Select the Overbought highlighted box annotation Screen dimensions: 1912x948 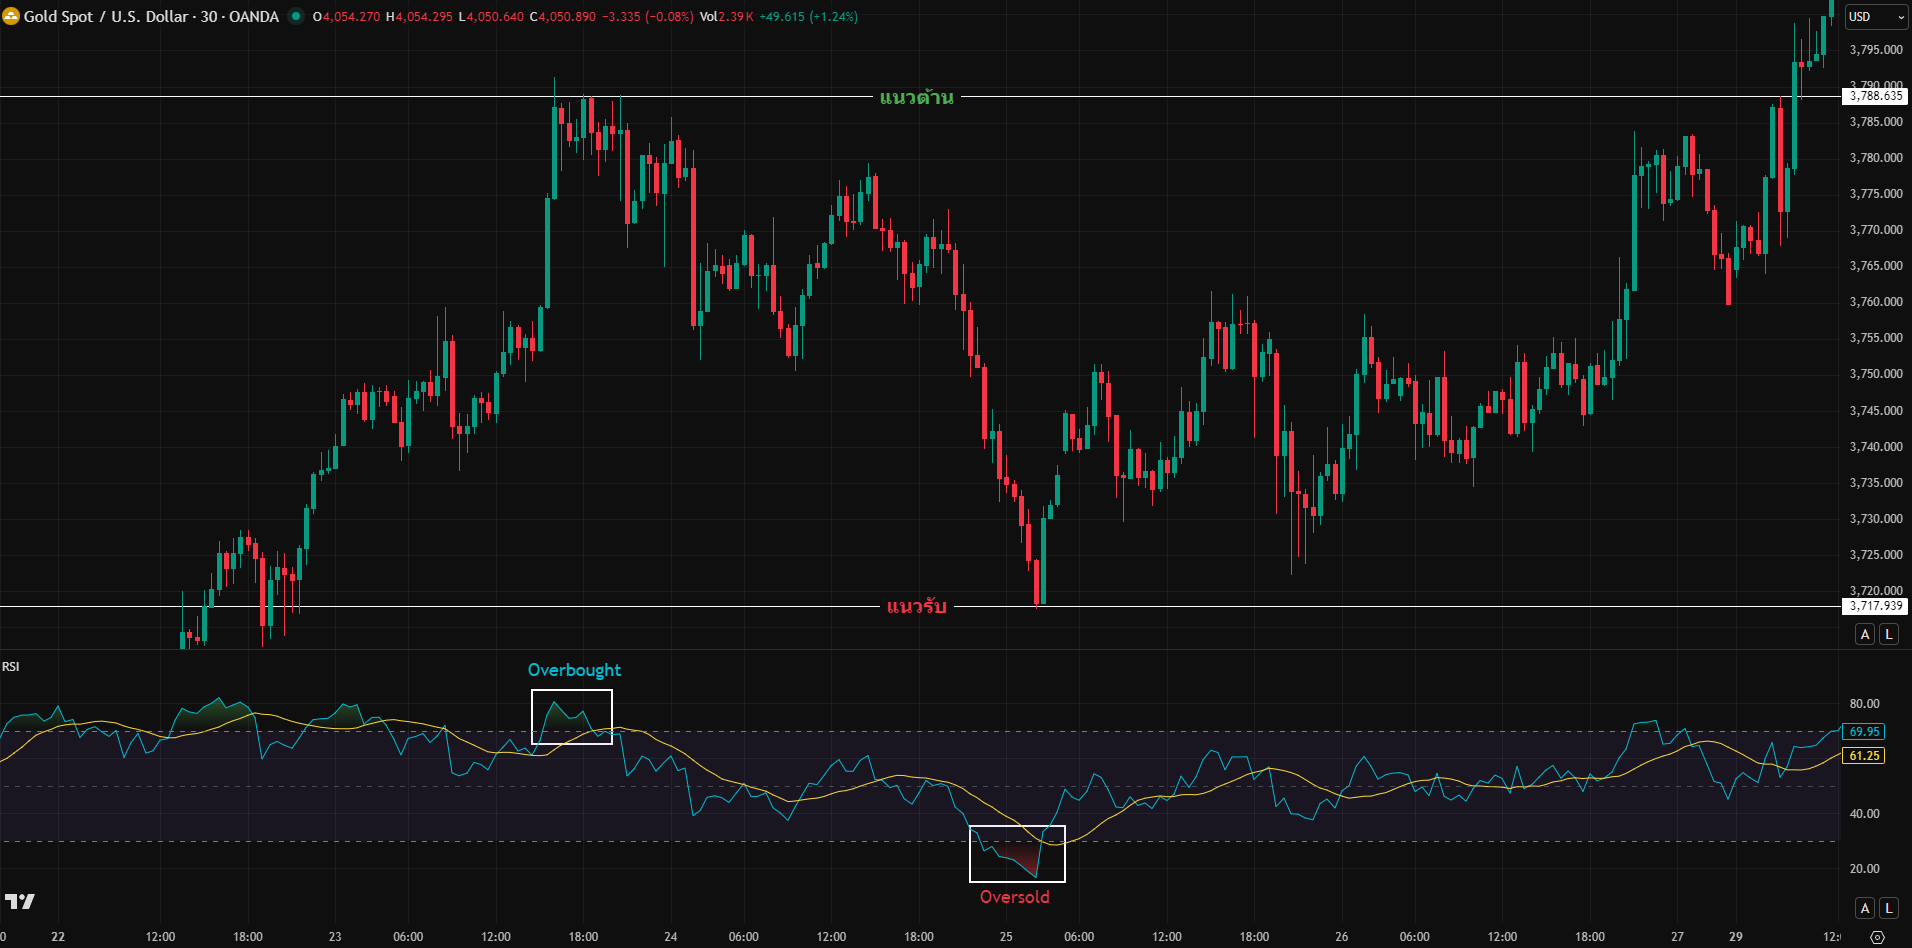572,715
